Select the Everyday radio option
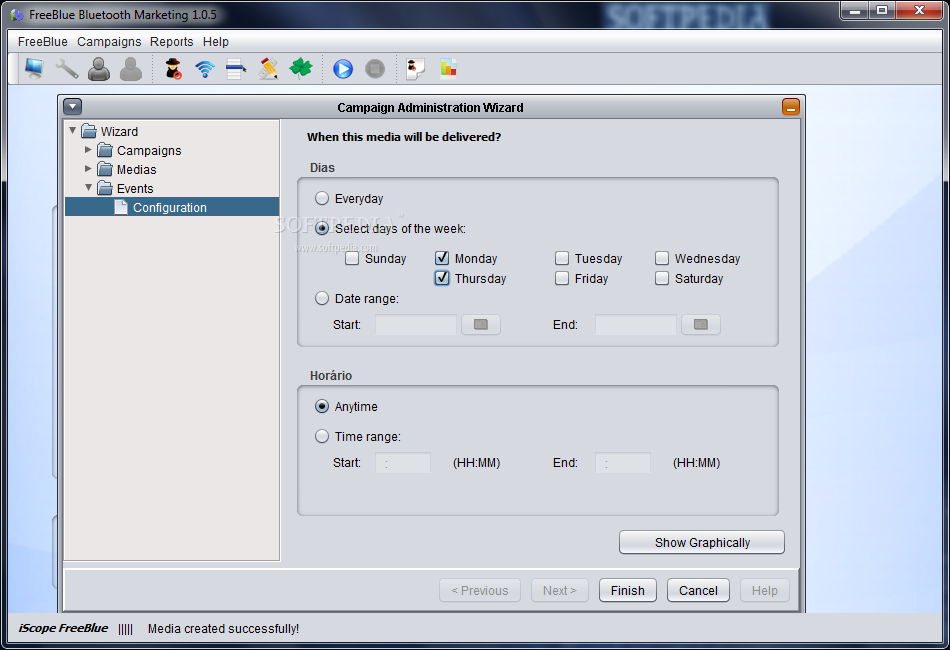950x650 pixels. (x=322, y=199)
